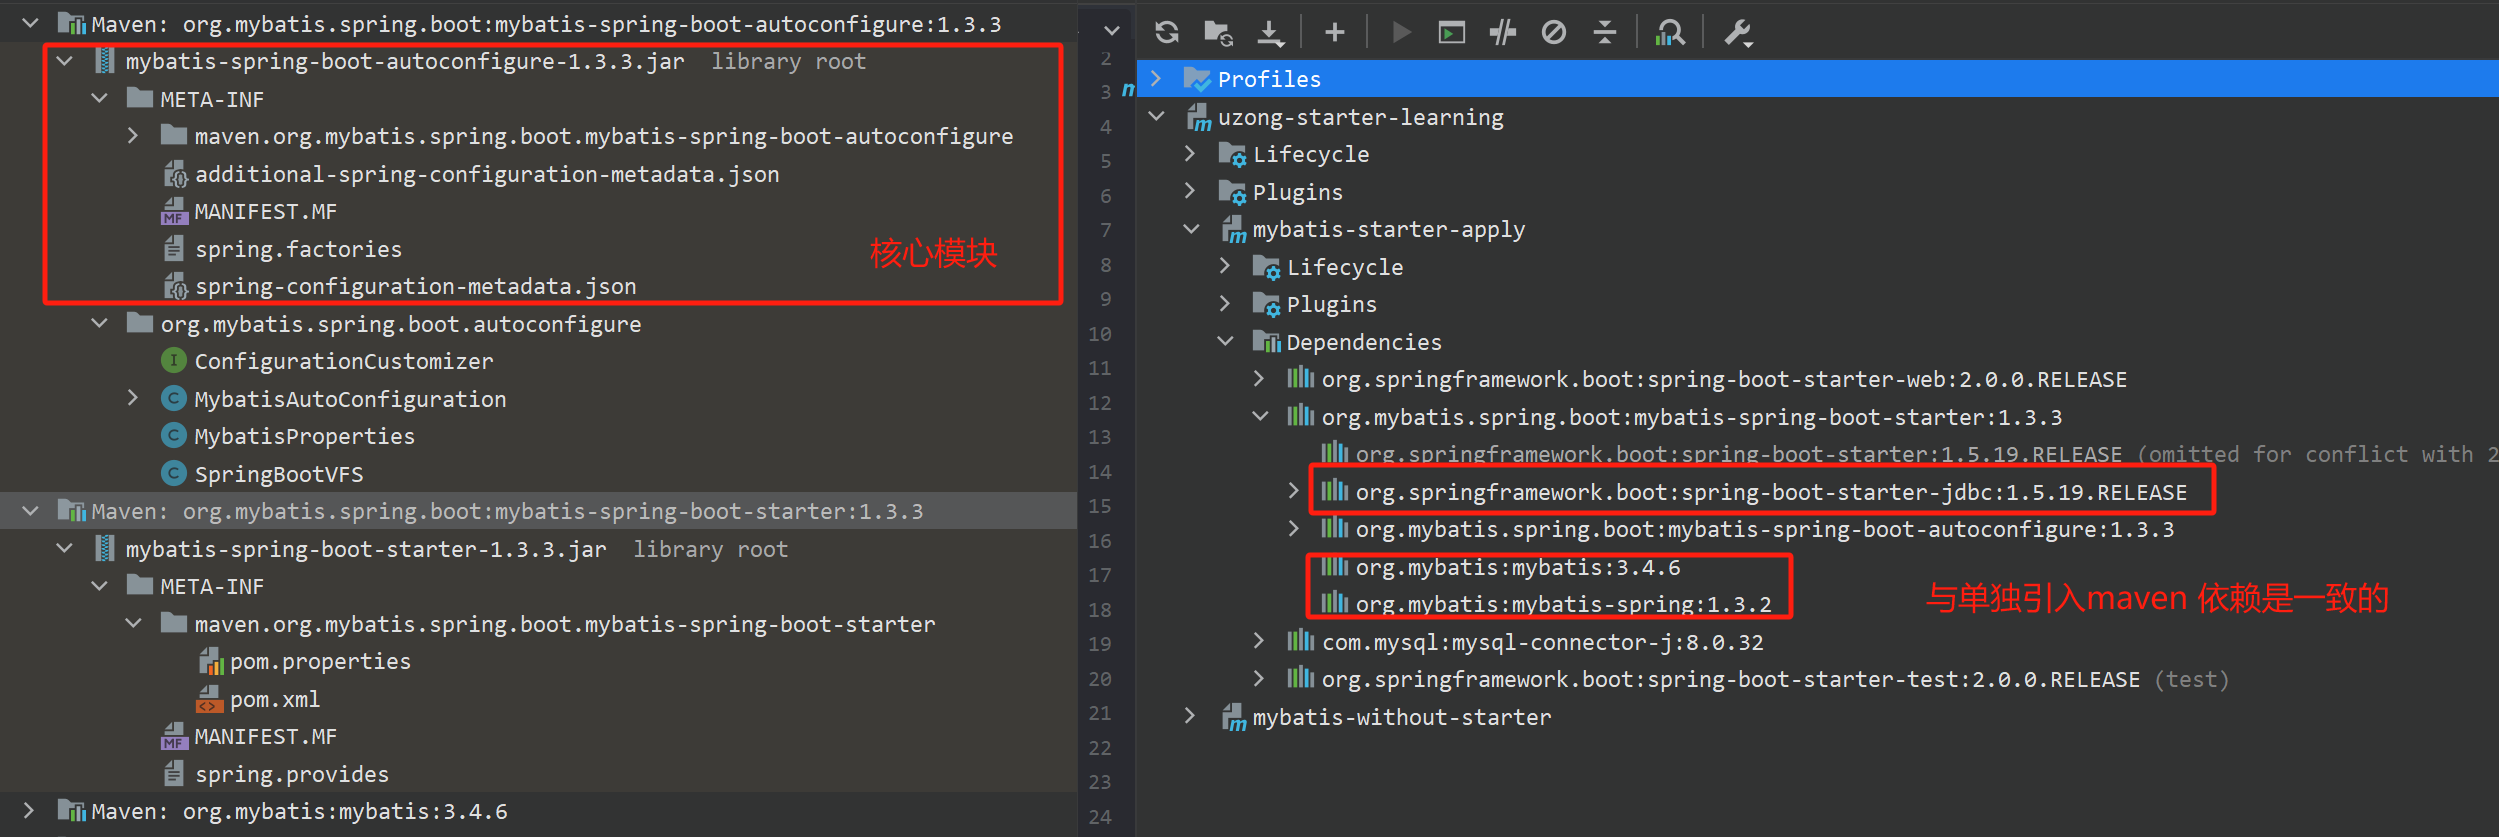This screenshot has height=837, width=2499.
Task: Expand spring-boot-starter-web:2.0.0.RELEASE dependency
Action: [x=1260, y=378]
